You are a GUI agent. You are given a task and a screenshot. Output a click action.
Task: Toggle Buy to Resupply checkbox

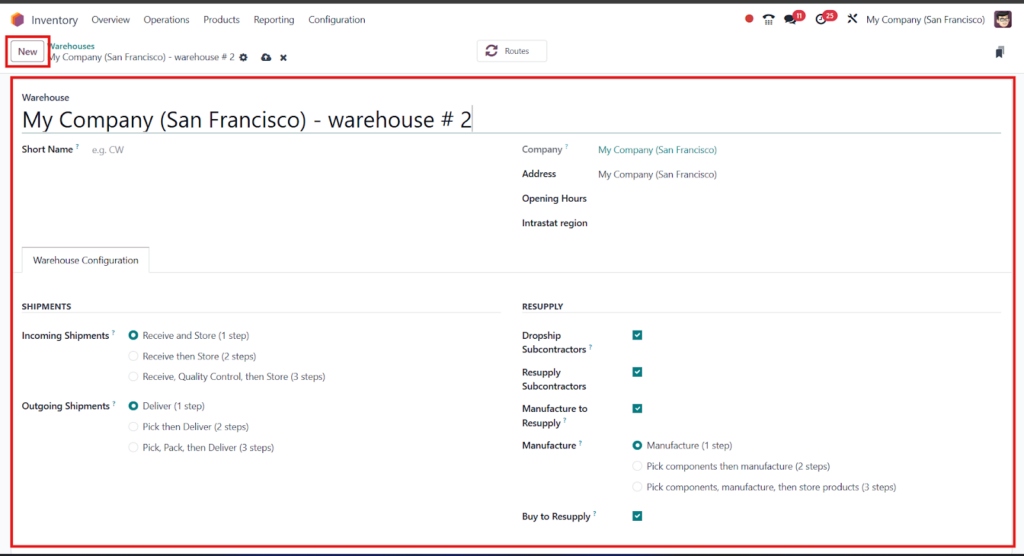point(637,516)
